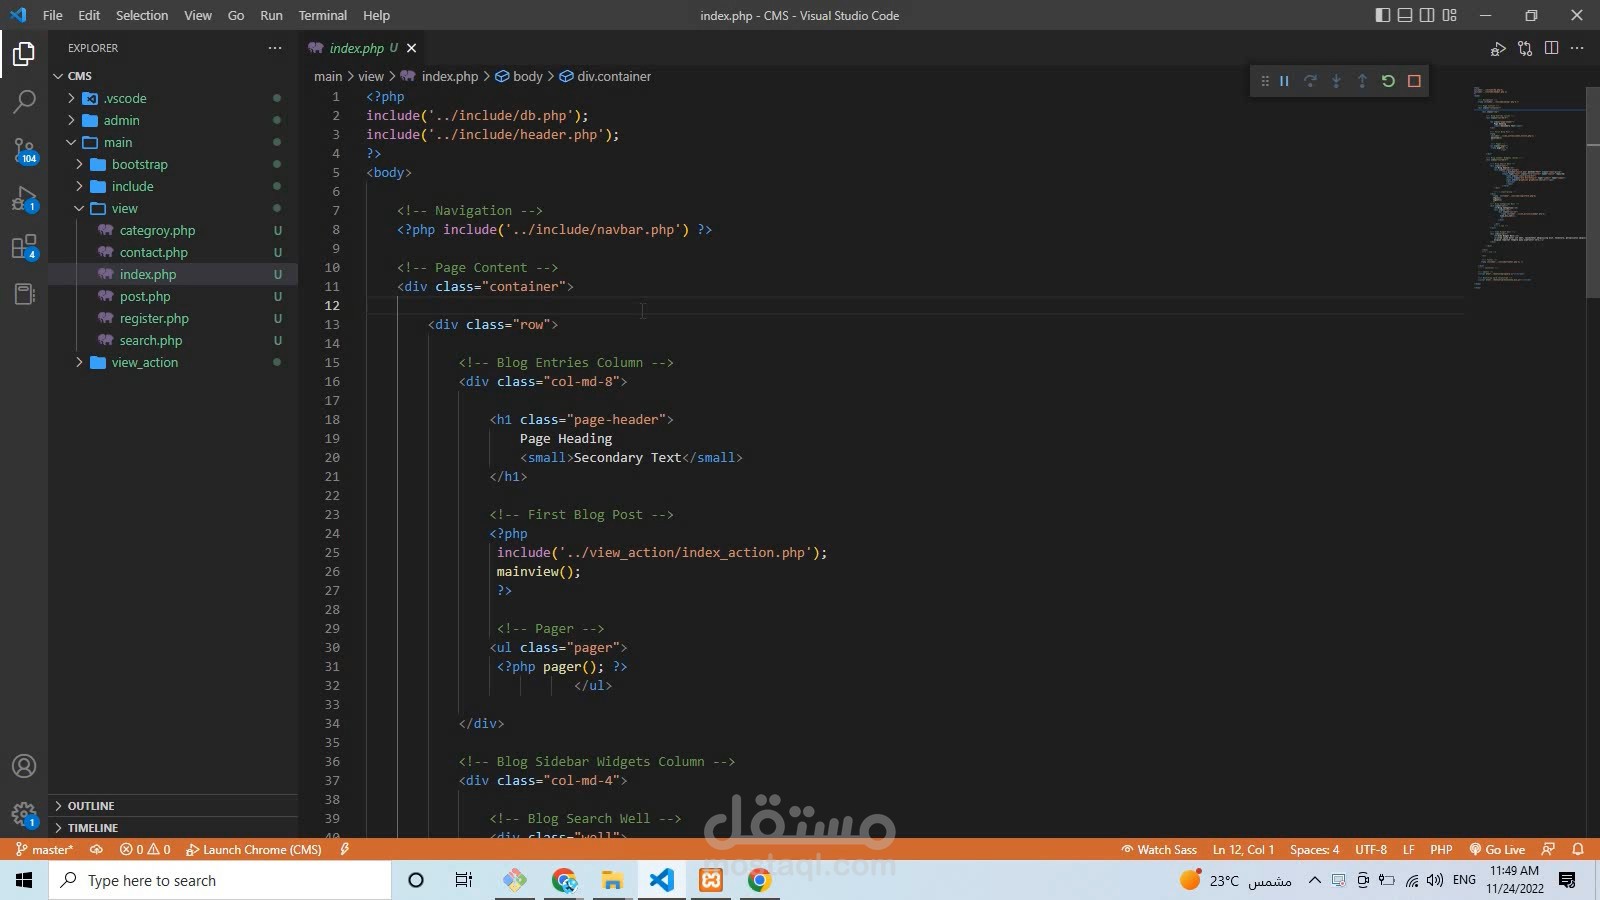Click in Windows search box
Image resolution: width=1600 pixels, height=900 pixels.
[220, 880]
